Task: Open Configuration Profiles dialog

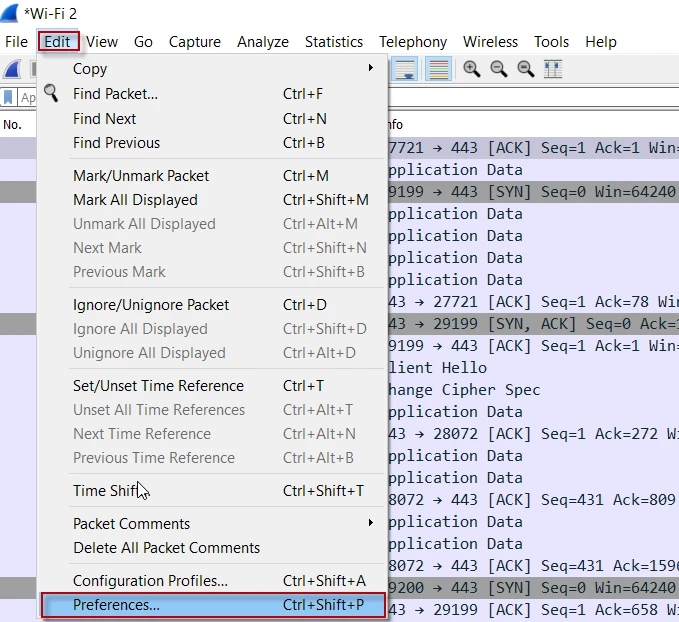Action: pos(150,581)
